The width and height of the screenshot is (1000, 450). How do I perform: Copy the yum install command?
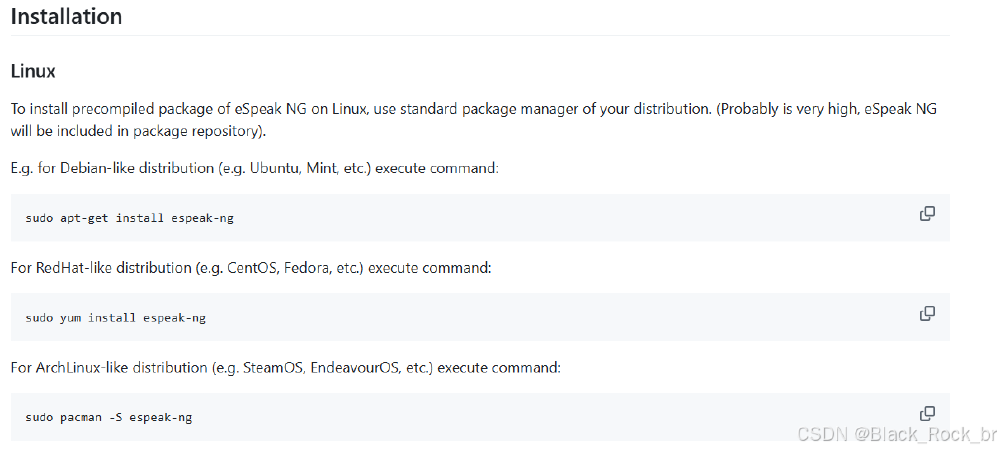click(x=927, y=313)
